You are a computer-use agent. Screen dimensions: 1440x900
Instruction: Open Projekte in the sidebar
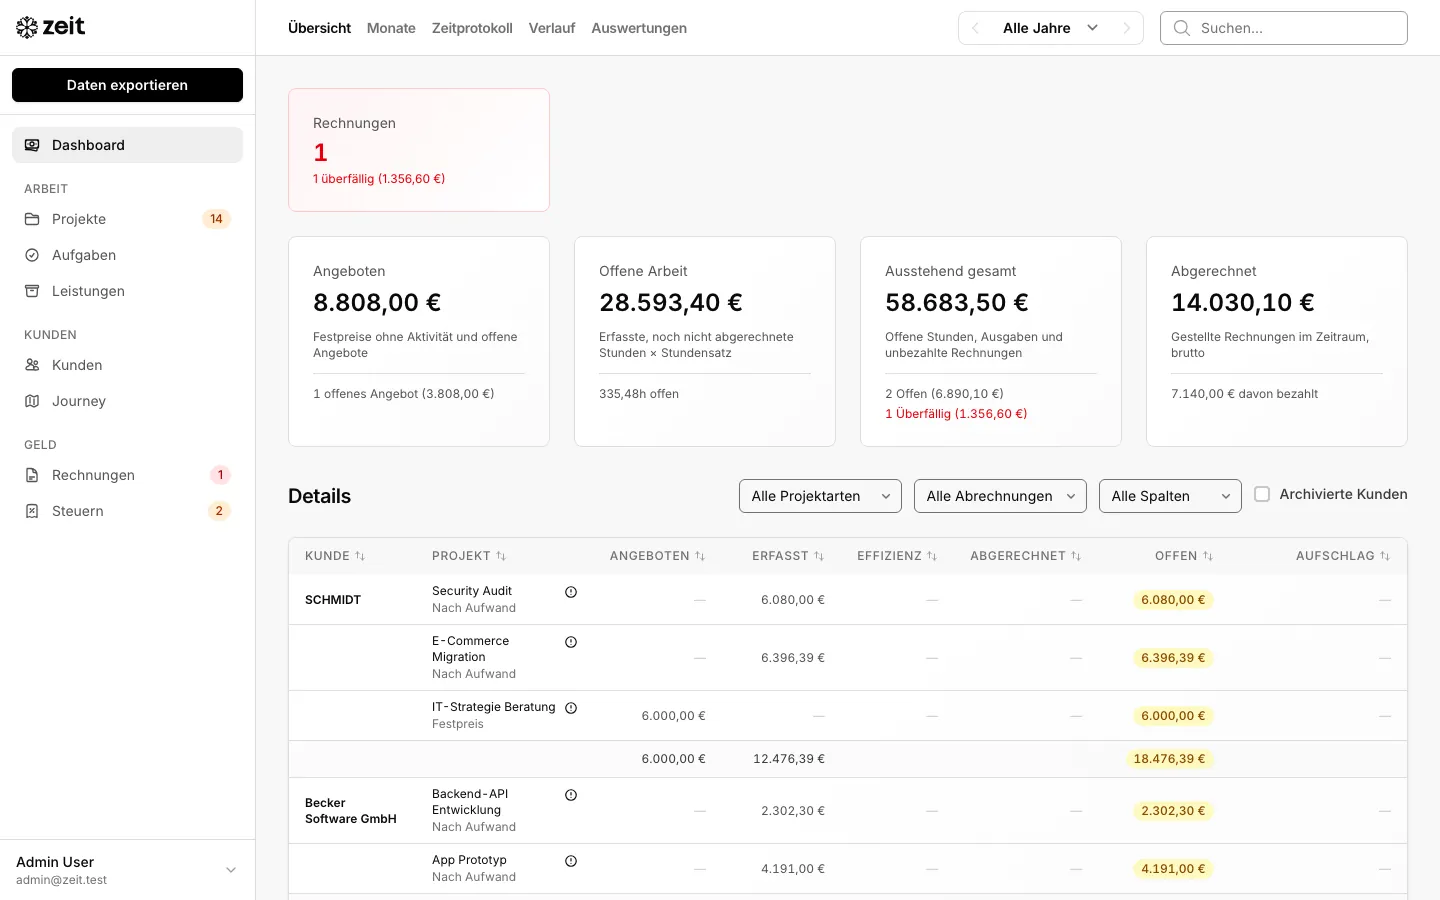[127, 219]
